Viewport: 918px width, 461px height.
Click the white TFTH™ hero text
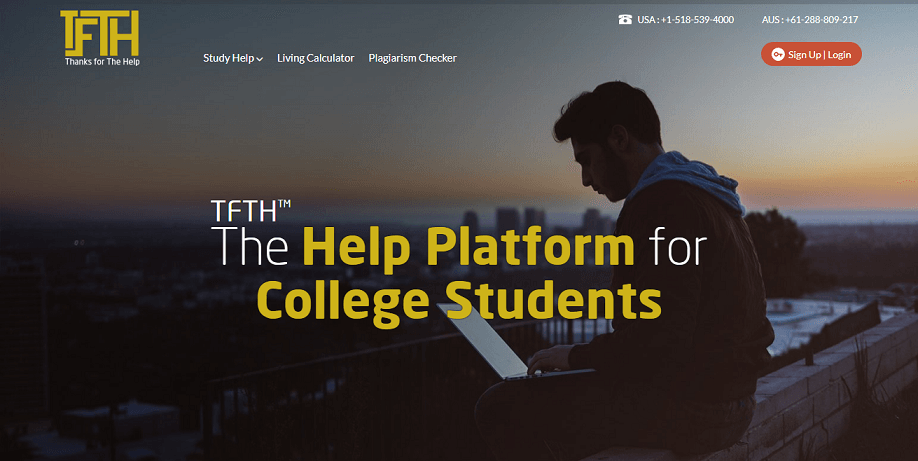coord(251,210)
